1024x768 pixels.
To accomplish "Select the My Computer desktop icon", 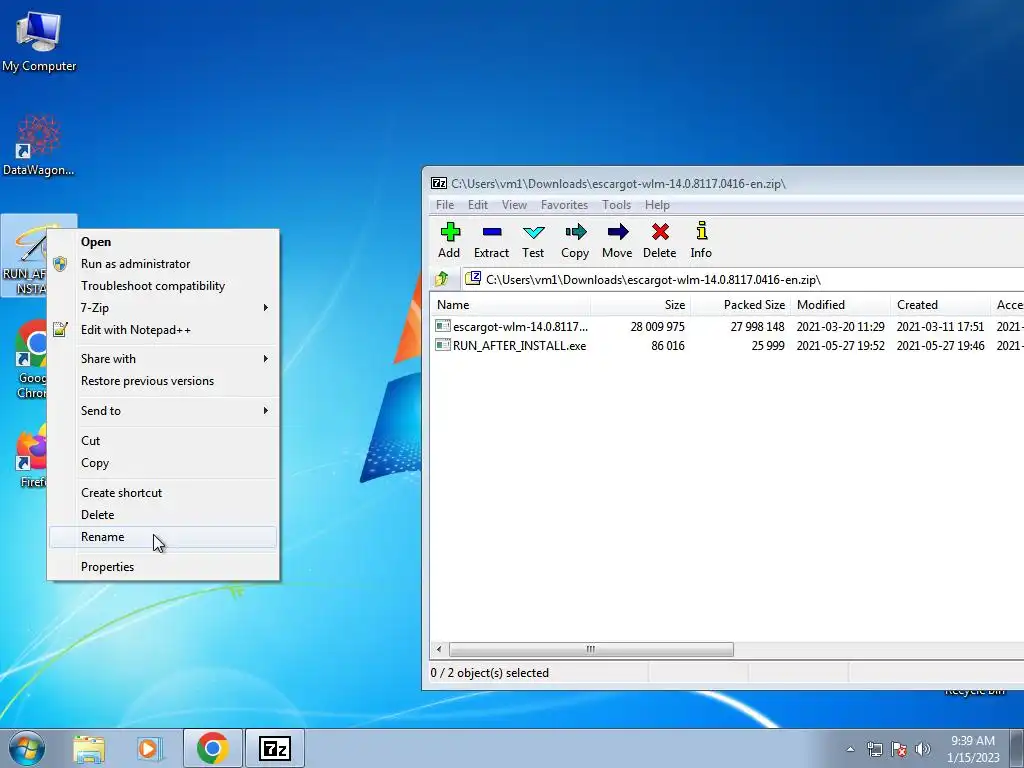I will click(39, 40).
